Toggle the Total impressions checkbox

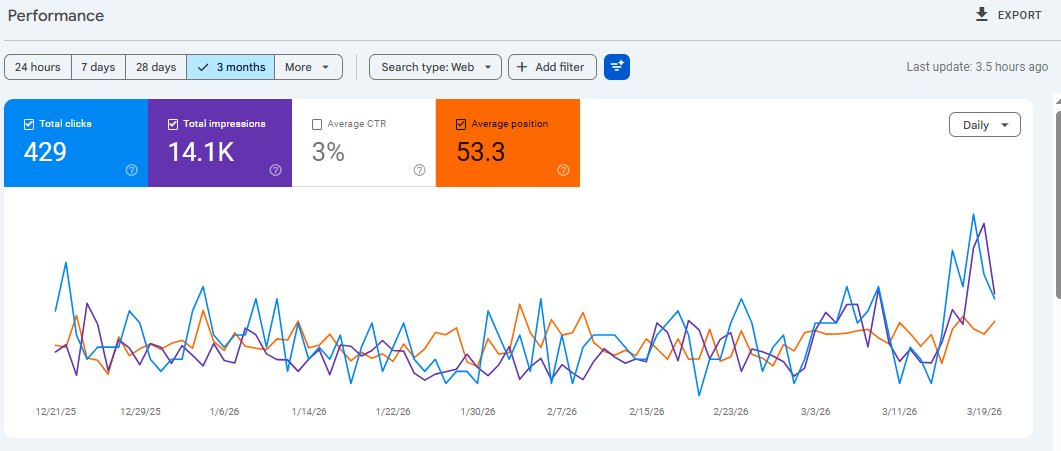coord(173,124)
